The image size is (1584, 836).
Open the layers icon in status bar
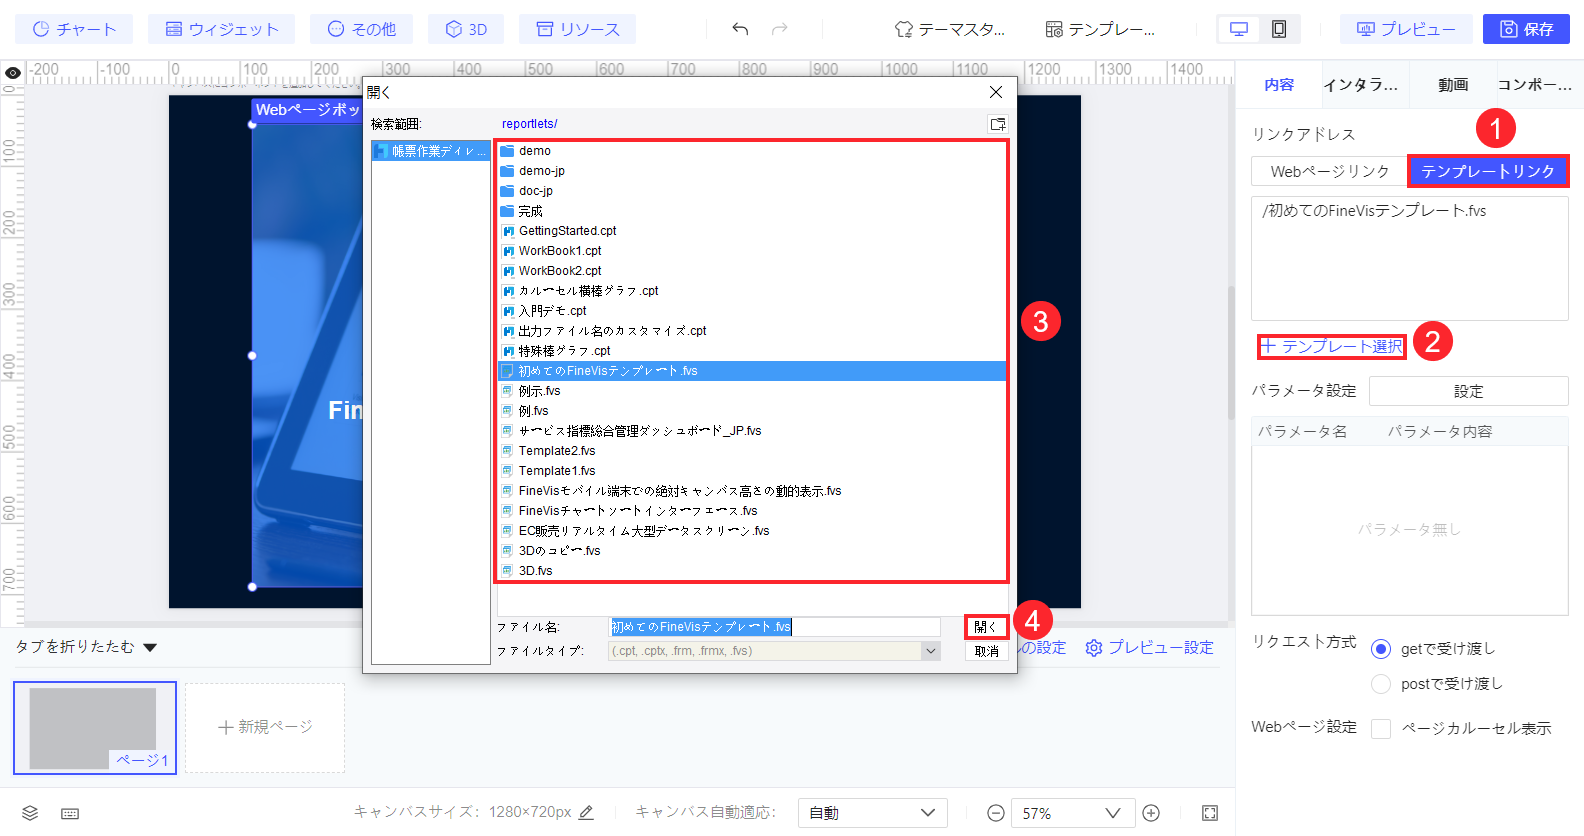[x=30, y=813]
